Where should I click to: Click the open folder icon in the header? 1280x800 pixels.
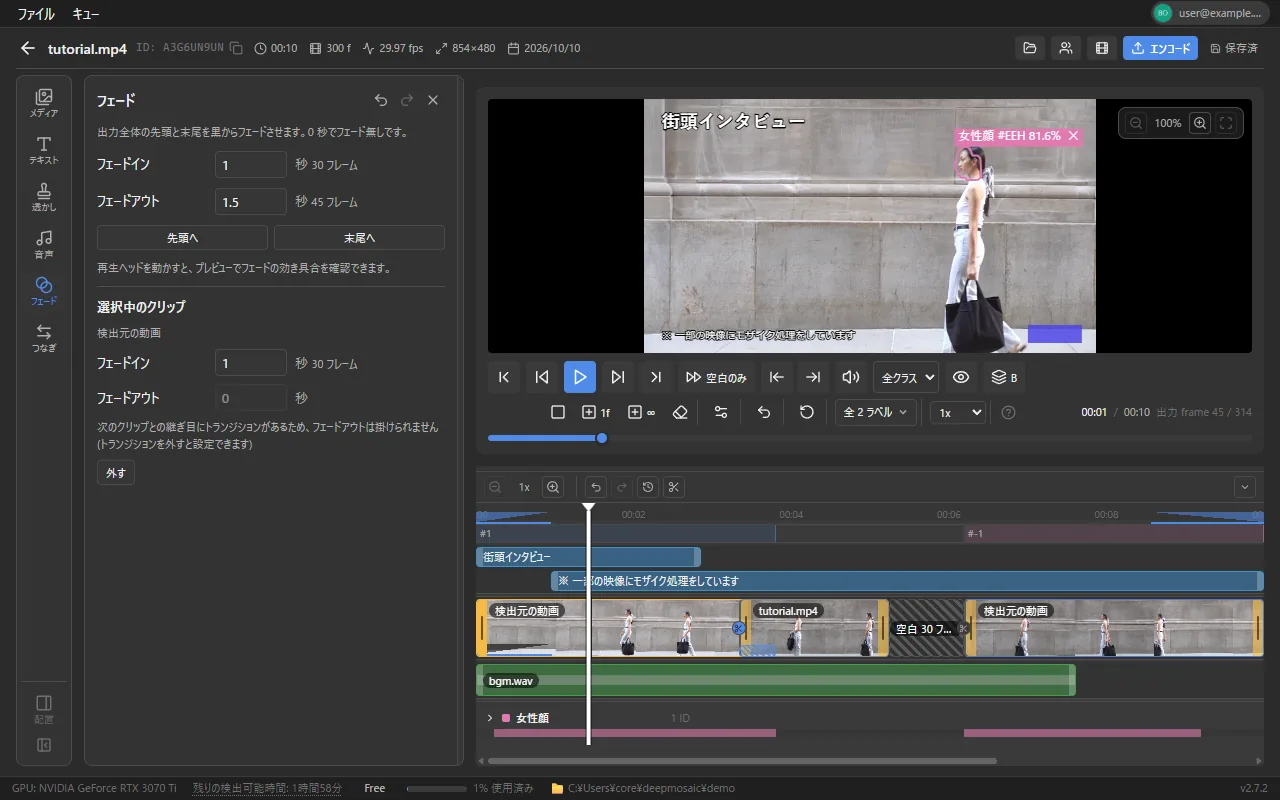pos(1028,48)
